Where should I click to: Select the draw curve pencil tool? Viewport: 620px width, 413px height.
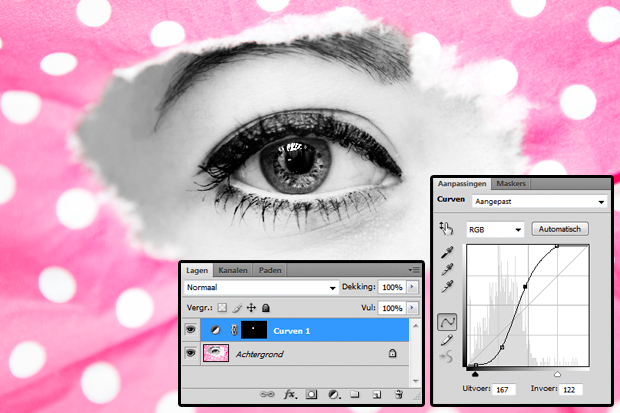447,340
